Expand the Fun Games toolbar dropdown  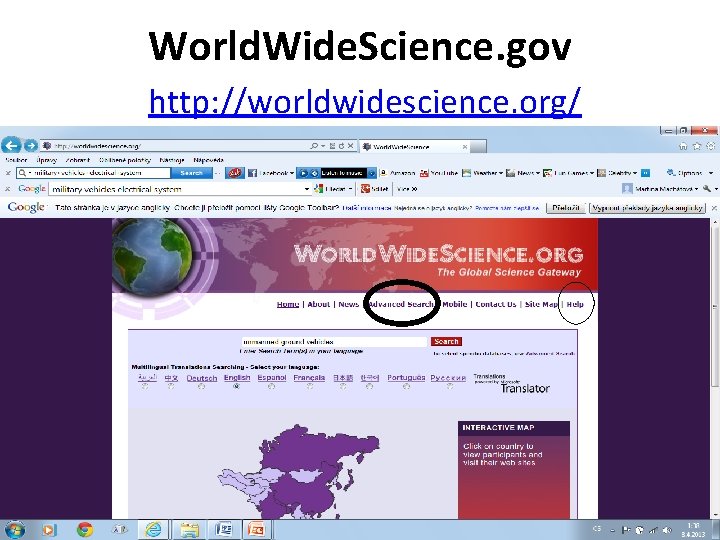(x=591, y=174)
